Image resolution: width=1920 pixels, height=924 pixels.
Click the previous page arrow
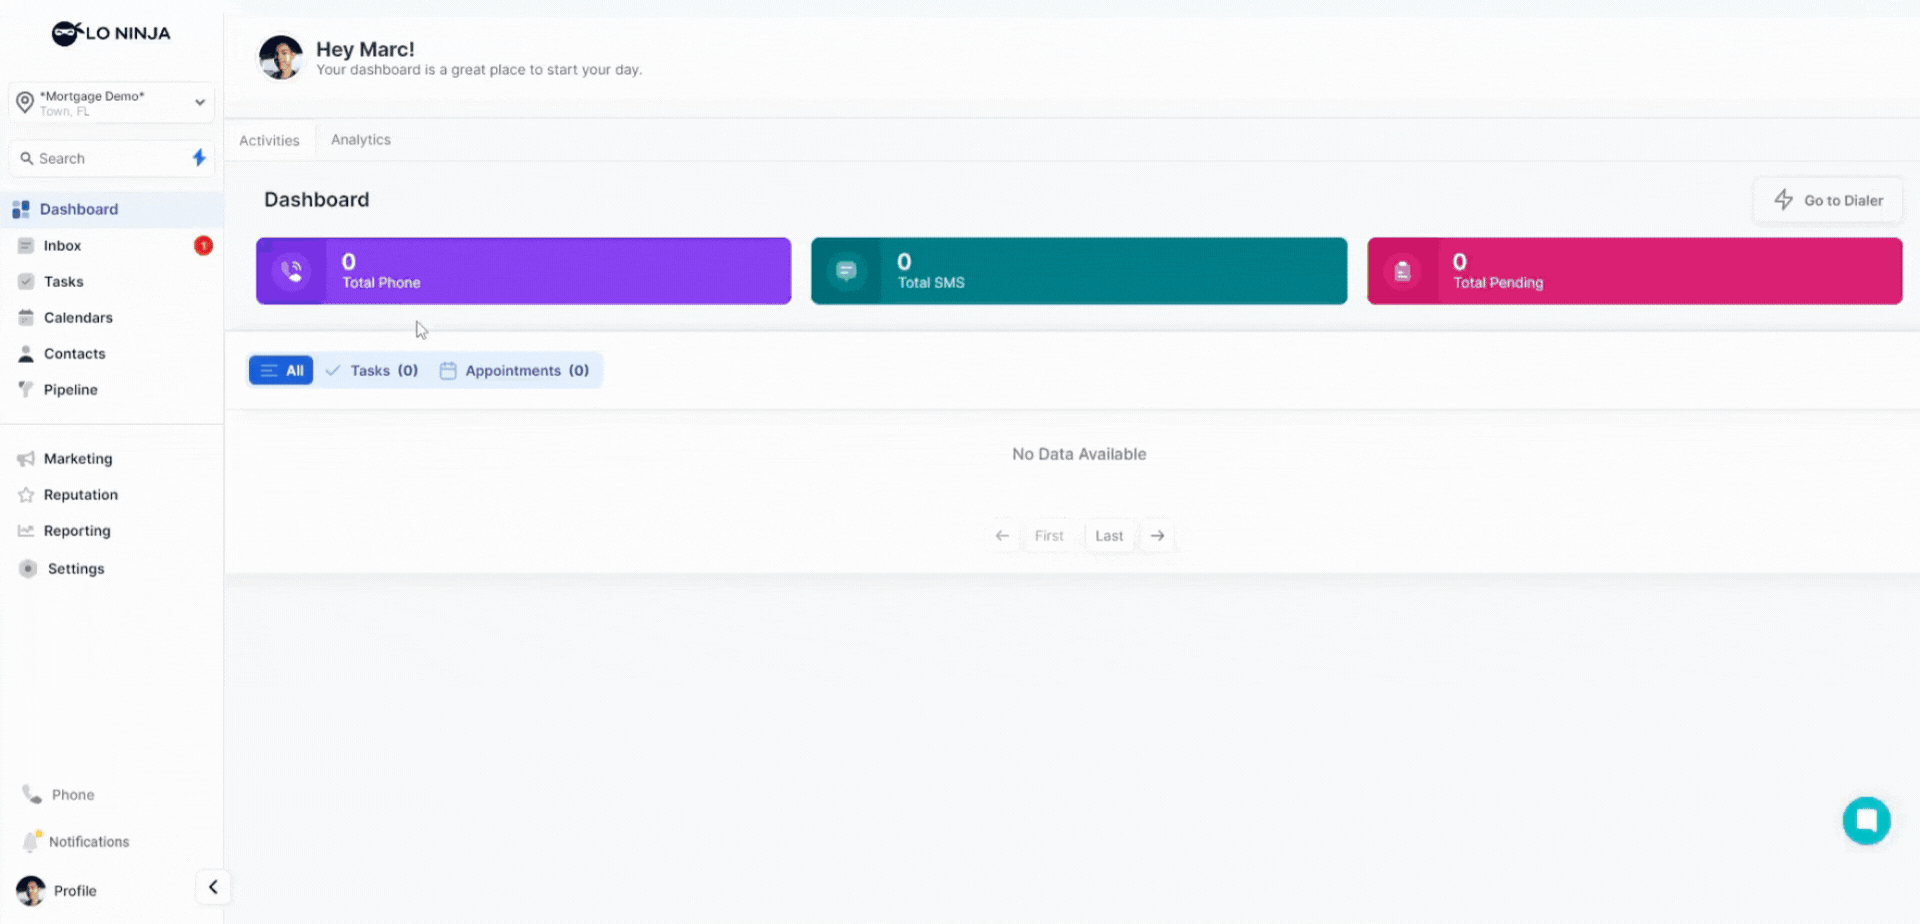coord(1002,536)
